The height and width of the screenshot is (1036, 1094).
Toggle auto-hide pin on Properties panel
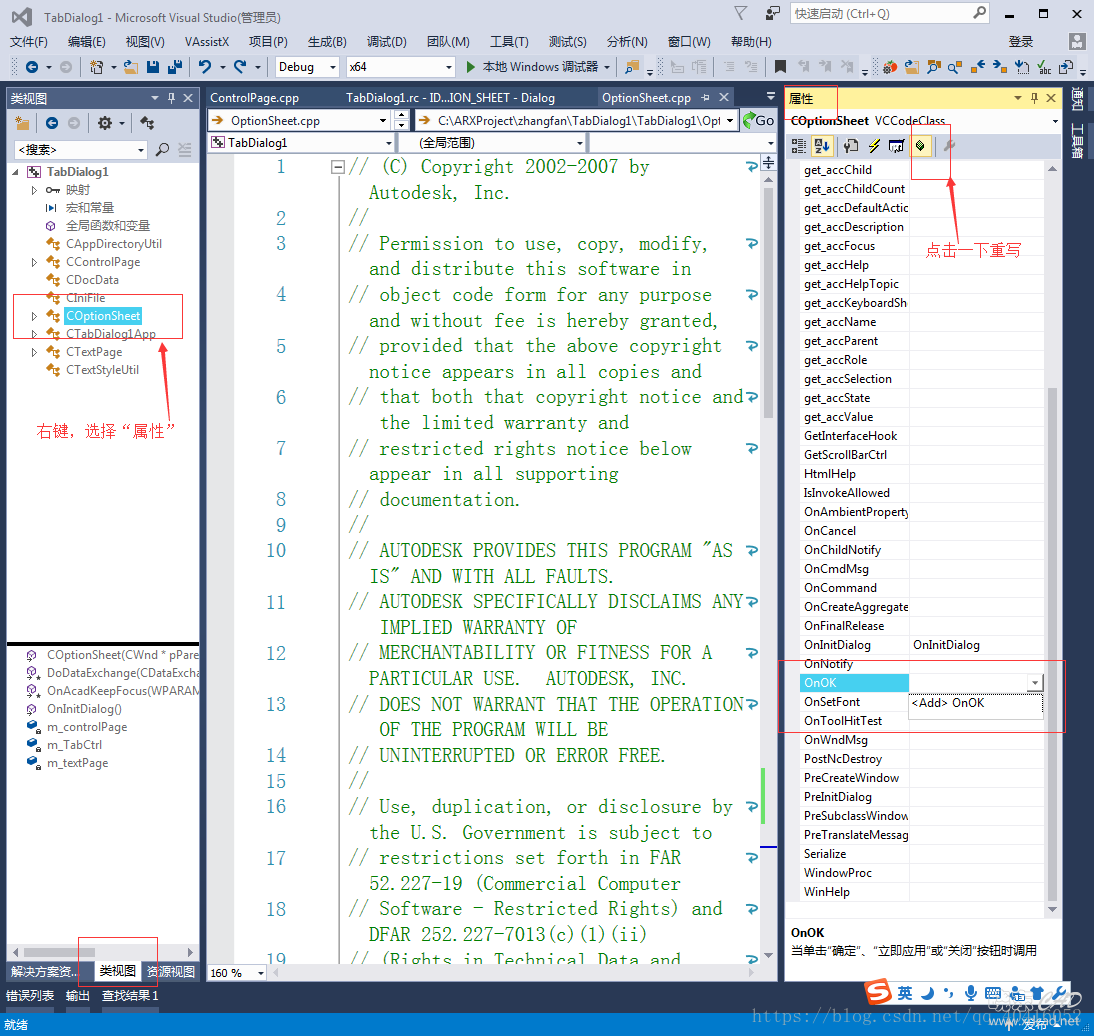(x=1034, y=98)
